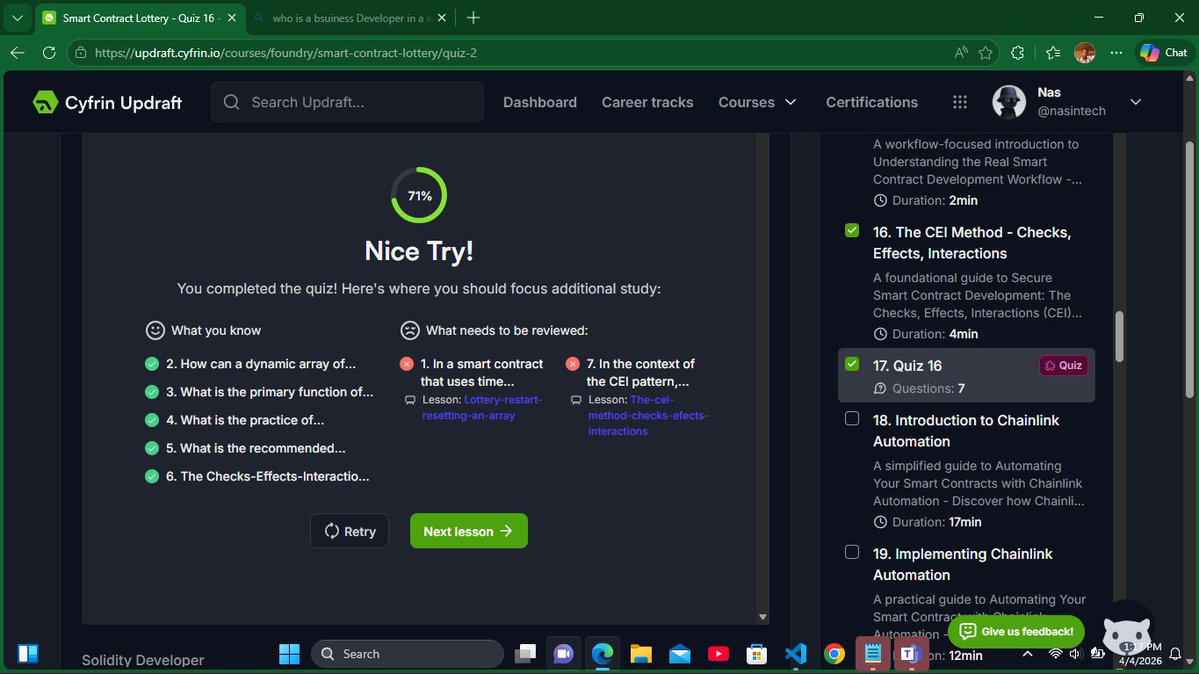
Task: Show hidden system tray icons
Action: click(1027, 653)
